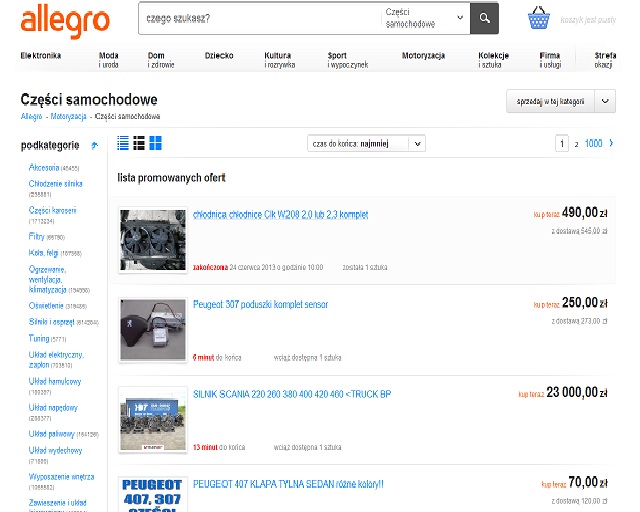Open Ogrzewanie, wentylacja, klimatyzacja subcategory

[47, 280]
